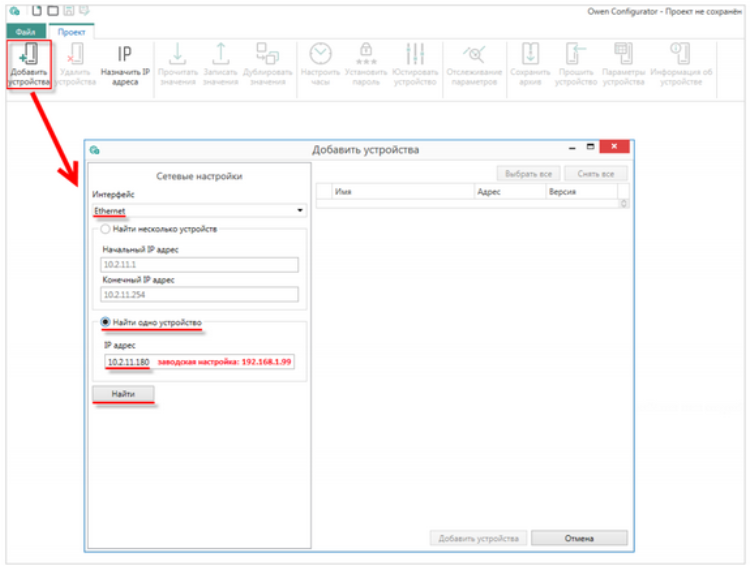This screenshot has width=750, height=566.
Task: Open the Ethernet interface dropdown
Action: pyautogui.click(x=199, y=211)
